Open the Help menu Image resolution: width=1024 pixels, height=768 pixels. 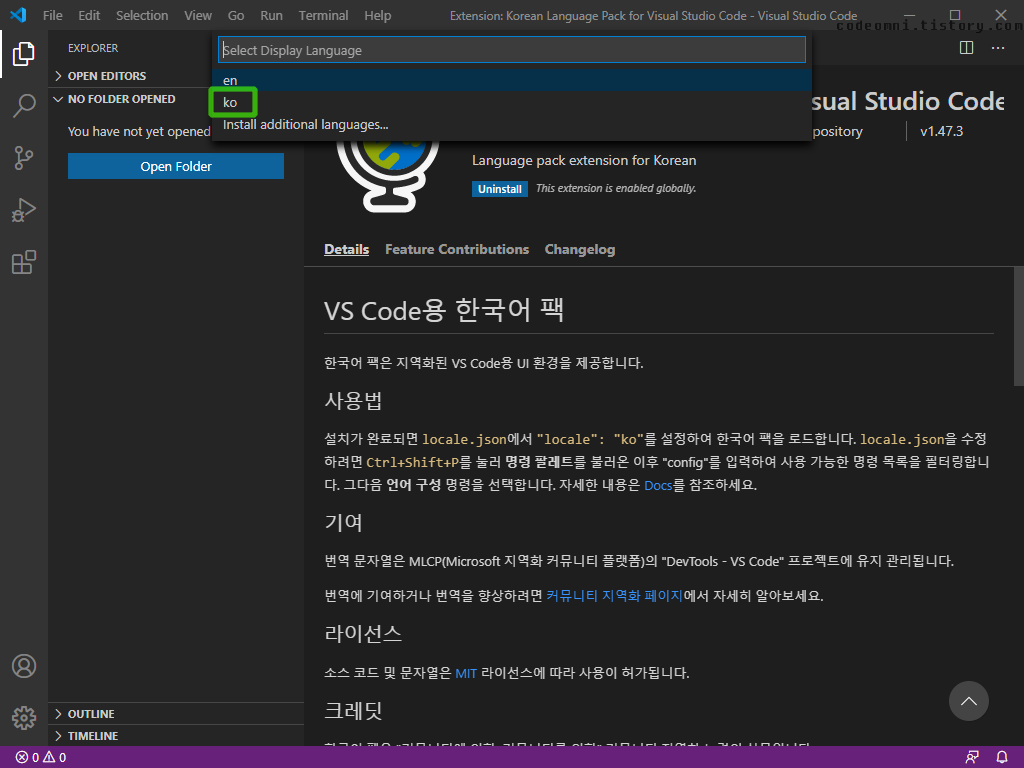click(x=377, y=15)
